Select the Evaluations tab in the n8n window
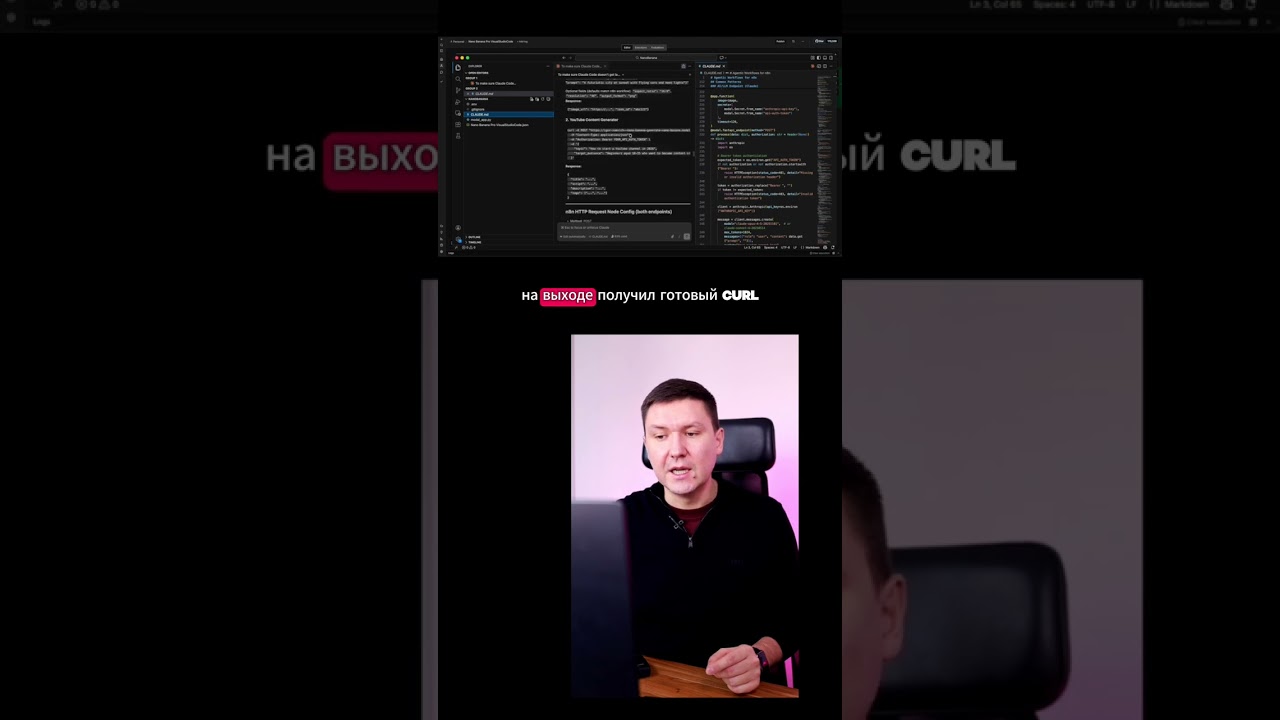Image resolution: width=1280 pixels, height=720 pixels. pos(657,47)
